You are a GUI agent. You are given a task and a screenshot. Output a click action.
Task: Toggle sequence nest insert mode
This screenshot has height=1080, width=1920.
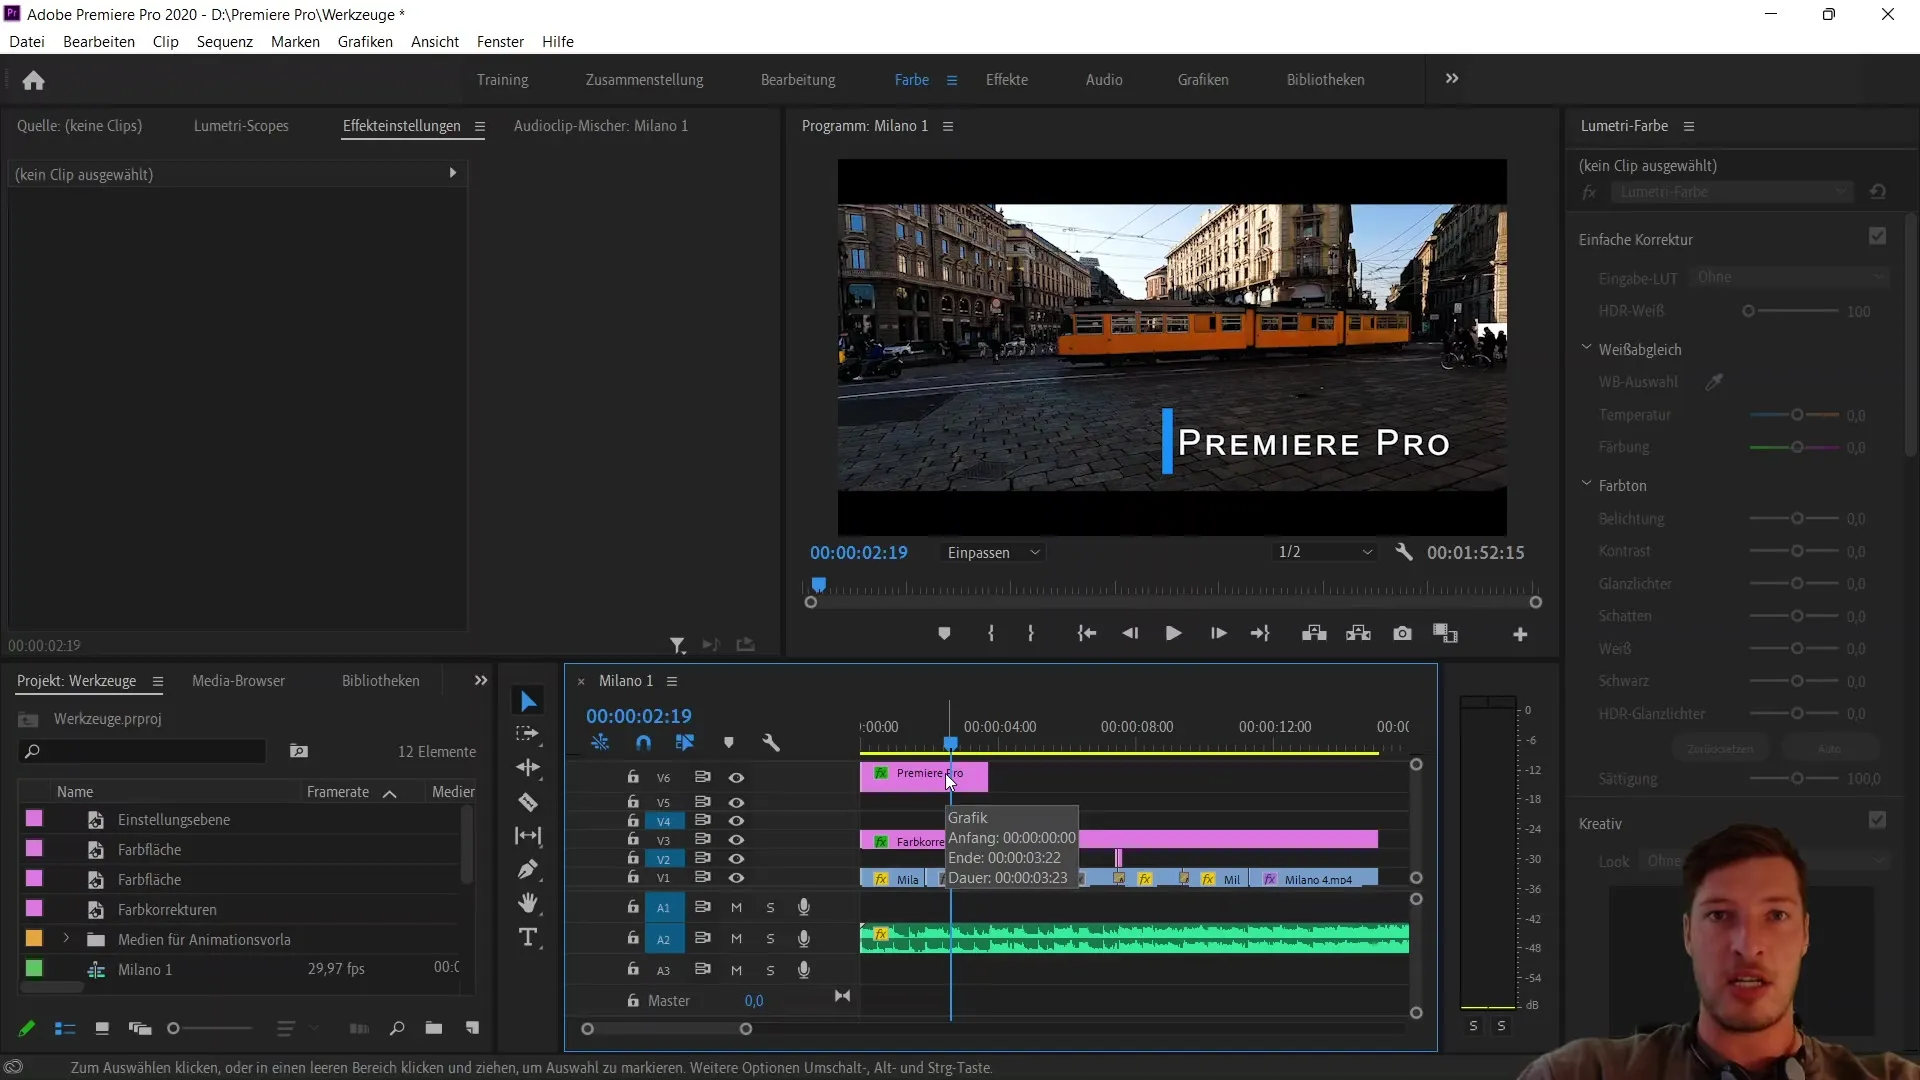pos(600,743)
